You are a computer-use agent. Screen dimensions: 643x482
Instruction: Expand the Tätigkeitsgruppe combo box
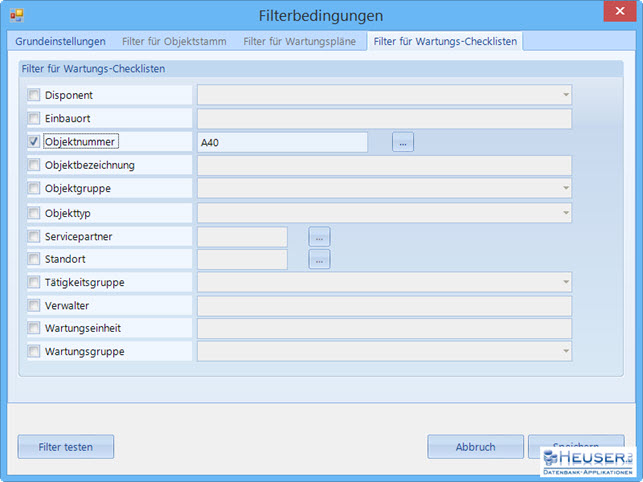(565, 283)
